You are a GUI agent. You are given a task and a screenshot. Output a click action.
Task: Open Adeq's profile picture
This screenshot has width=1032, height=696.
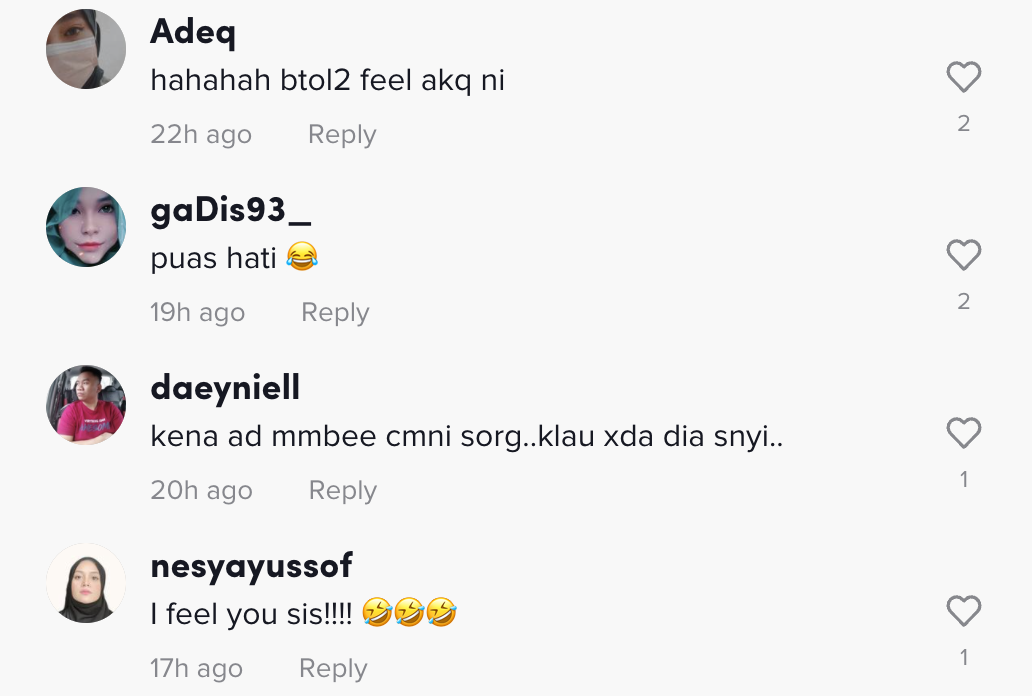tap(86, 49)
